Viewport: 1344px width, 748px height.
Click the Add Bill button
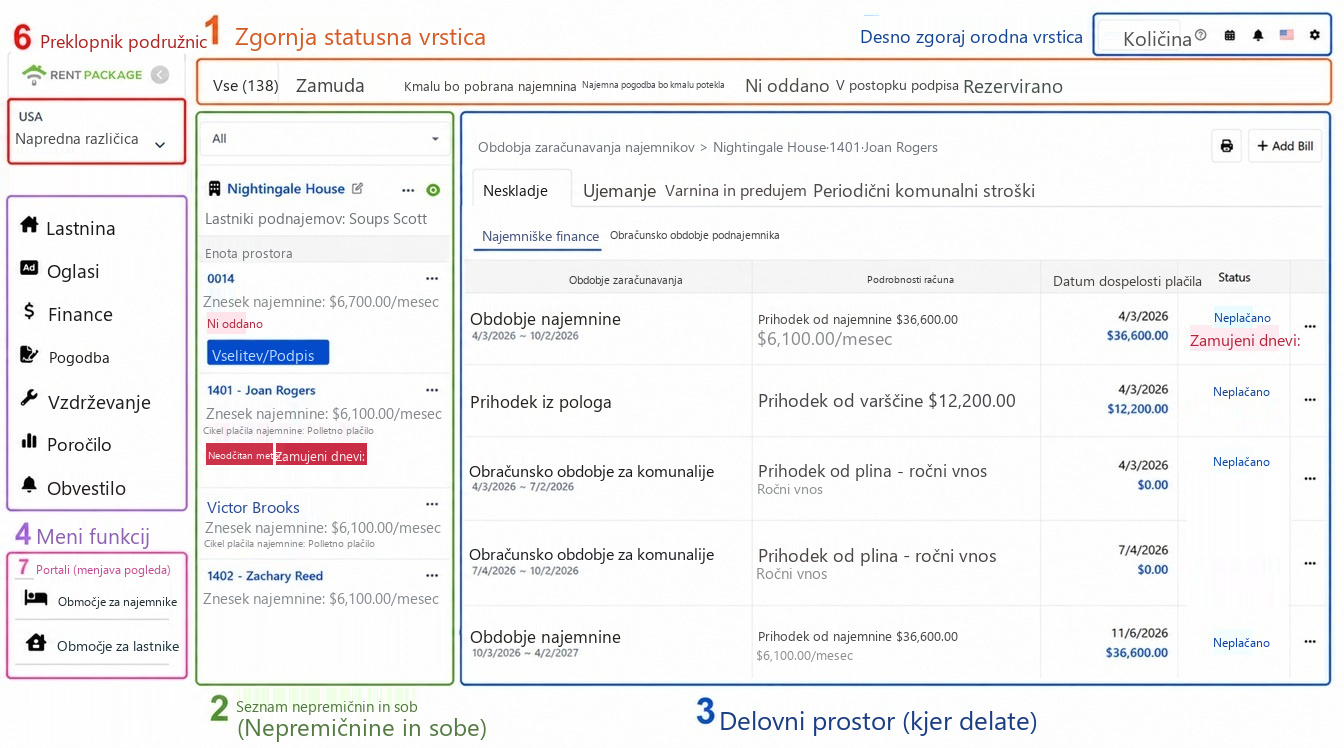[1285, 146]
